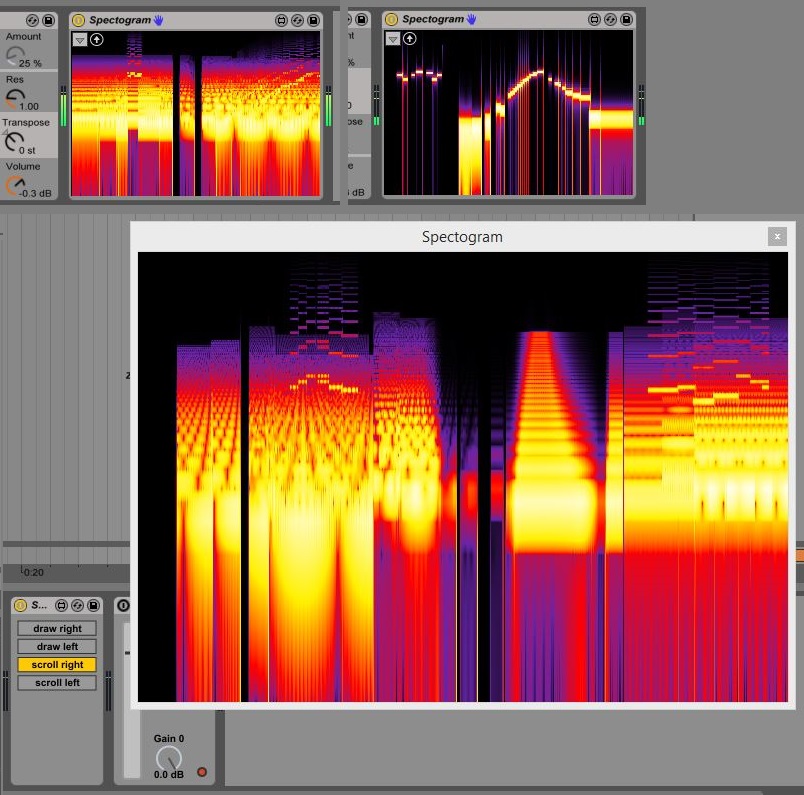The image size is (804, 795).
Task: Toggle the bottom-left device activator button
Action: click(20, 606)
